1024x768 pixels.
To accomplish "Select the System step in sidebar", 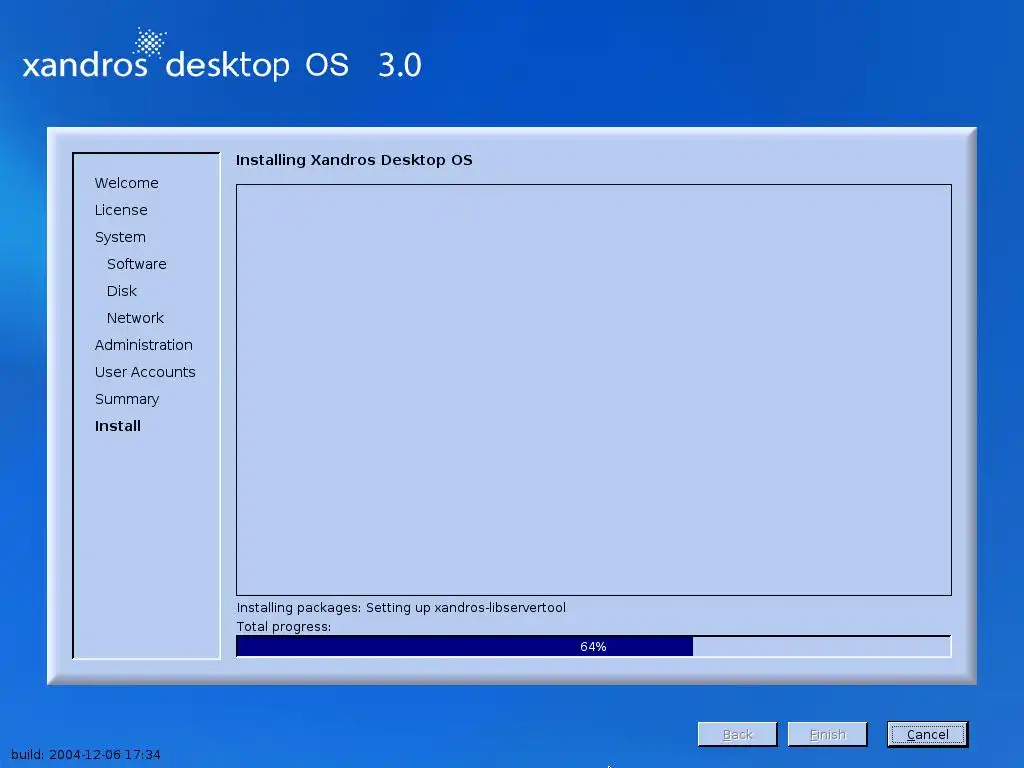I will tap(120, 237).
